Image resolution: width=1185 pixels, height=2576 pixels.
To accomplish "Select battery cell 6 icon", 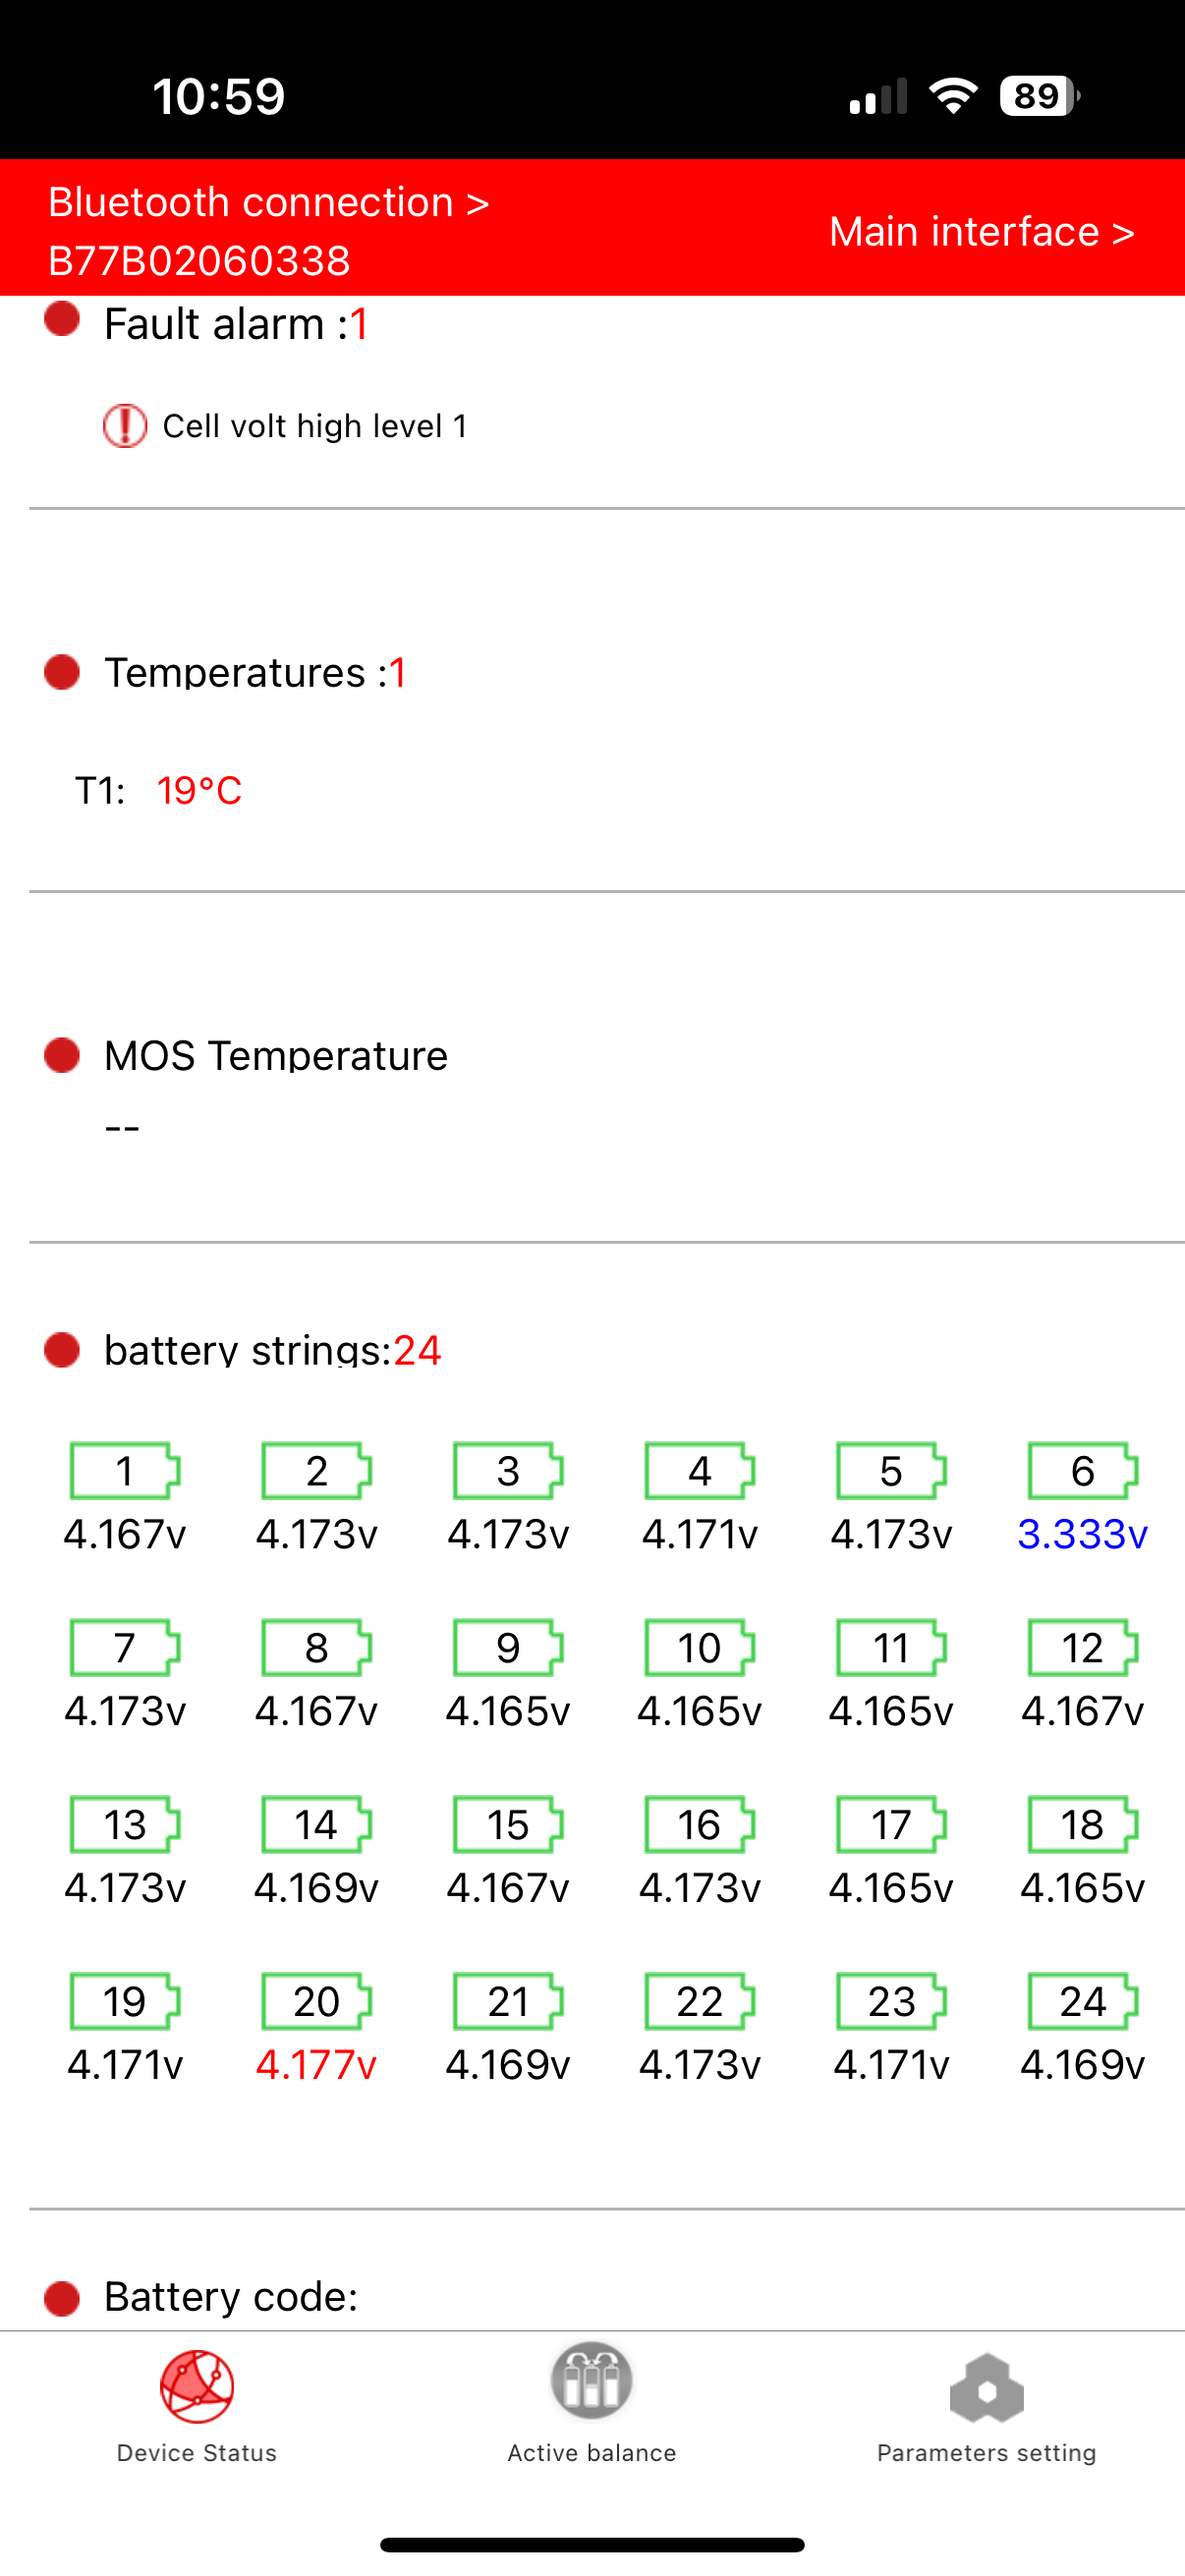I will click(1082, 1471).
